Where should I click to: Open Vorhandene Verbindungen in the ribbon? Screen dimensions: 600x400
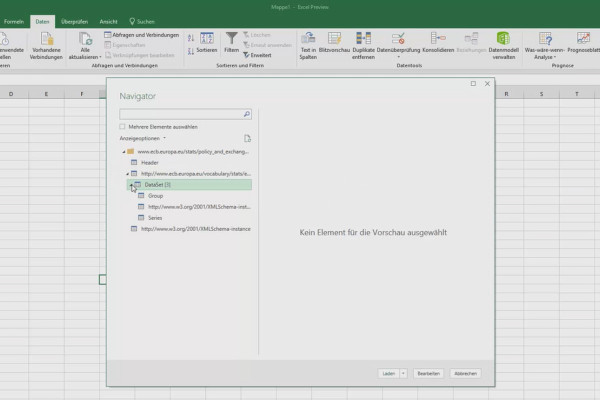pos(46,46)
